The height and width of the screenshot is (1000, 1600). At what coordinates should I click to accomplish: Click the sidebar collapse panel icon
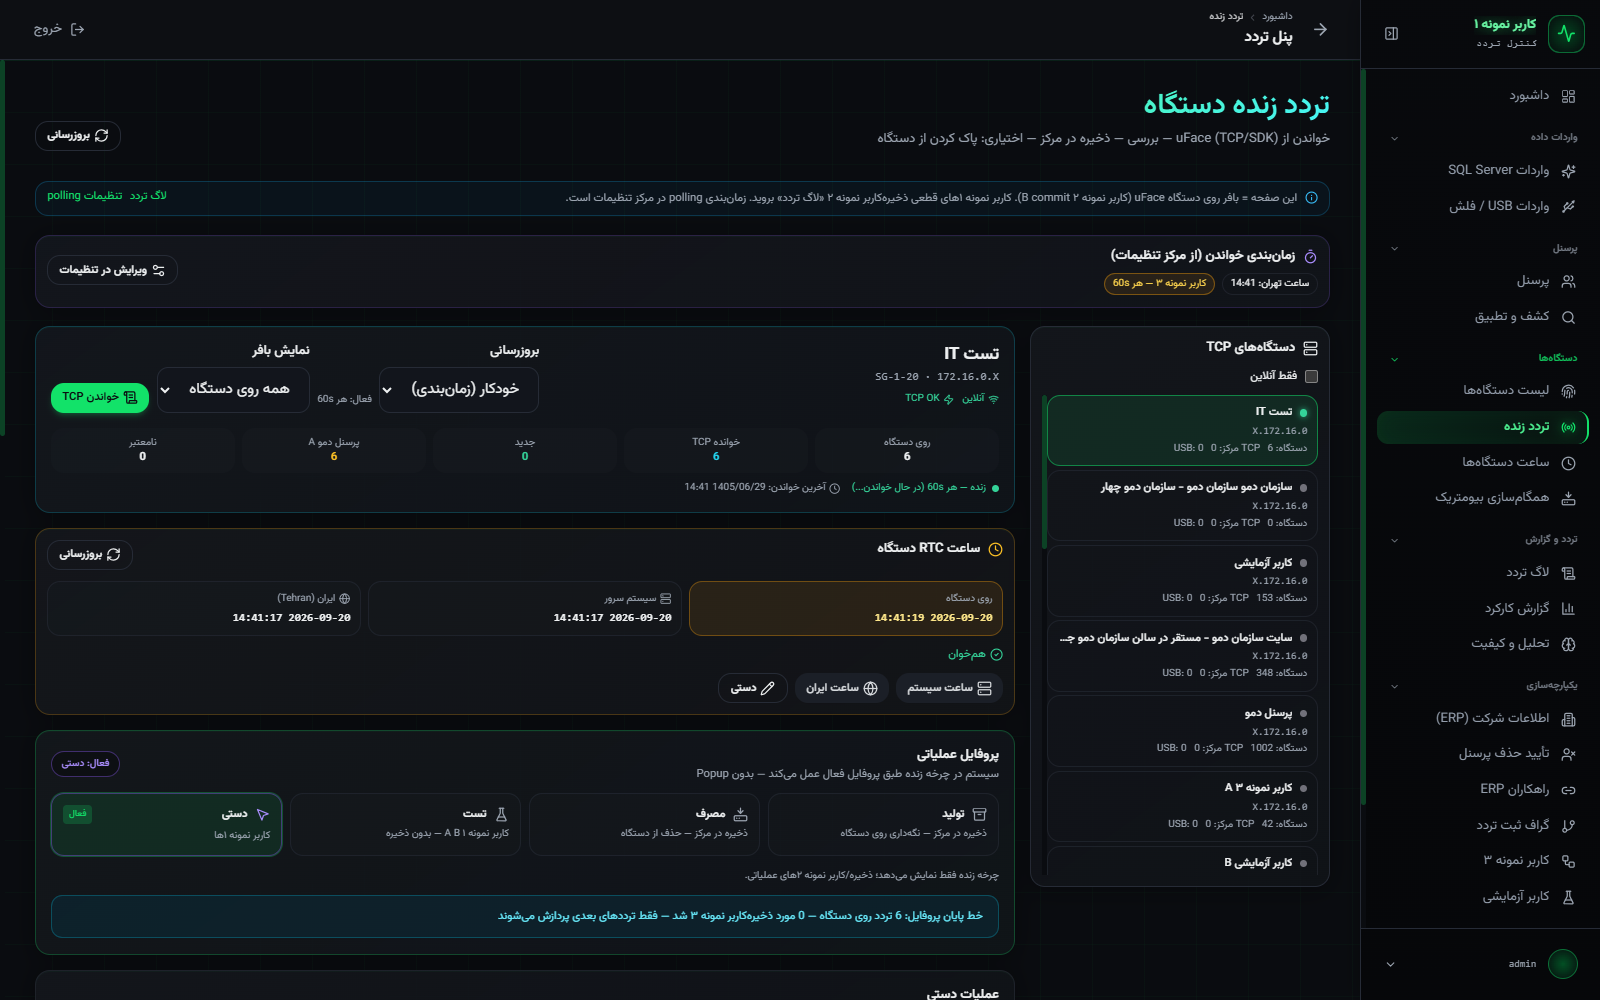click(x=1391, y=34)
